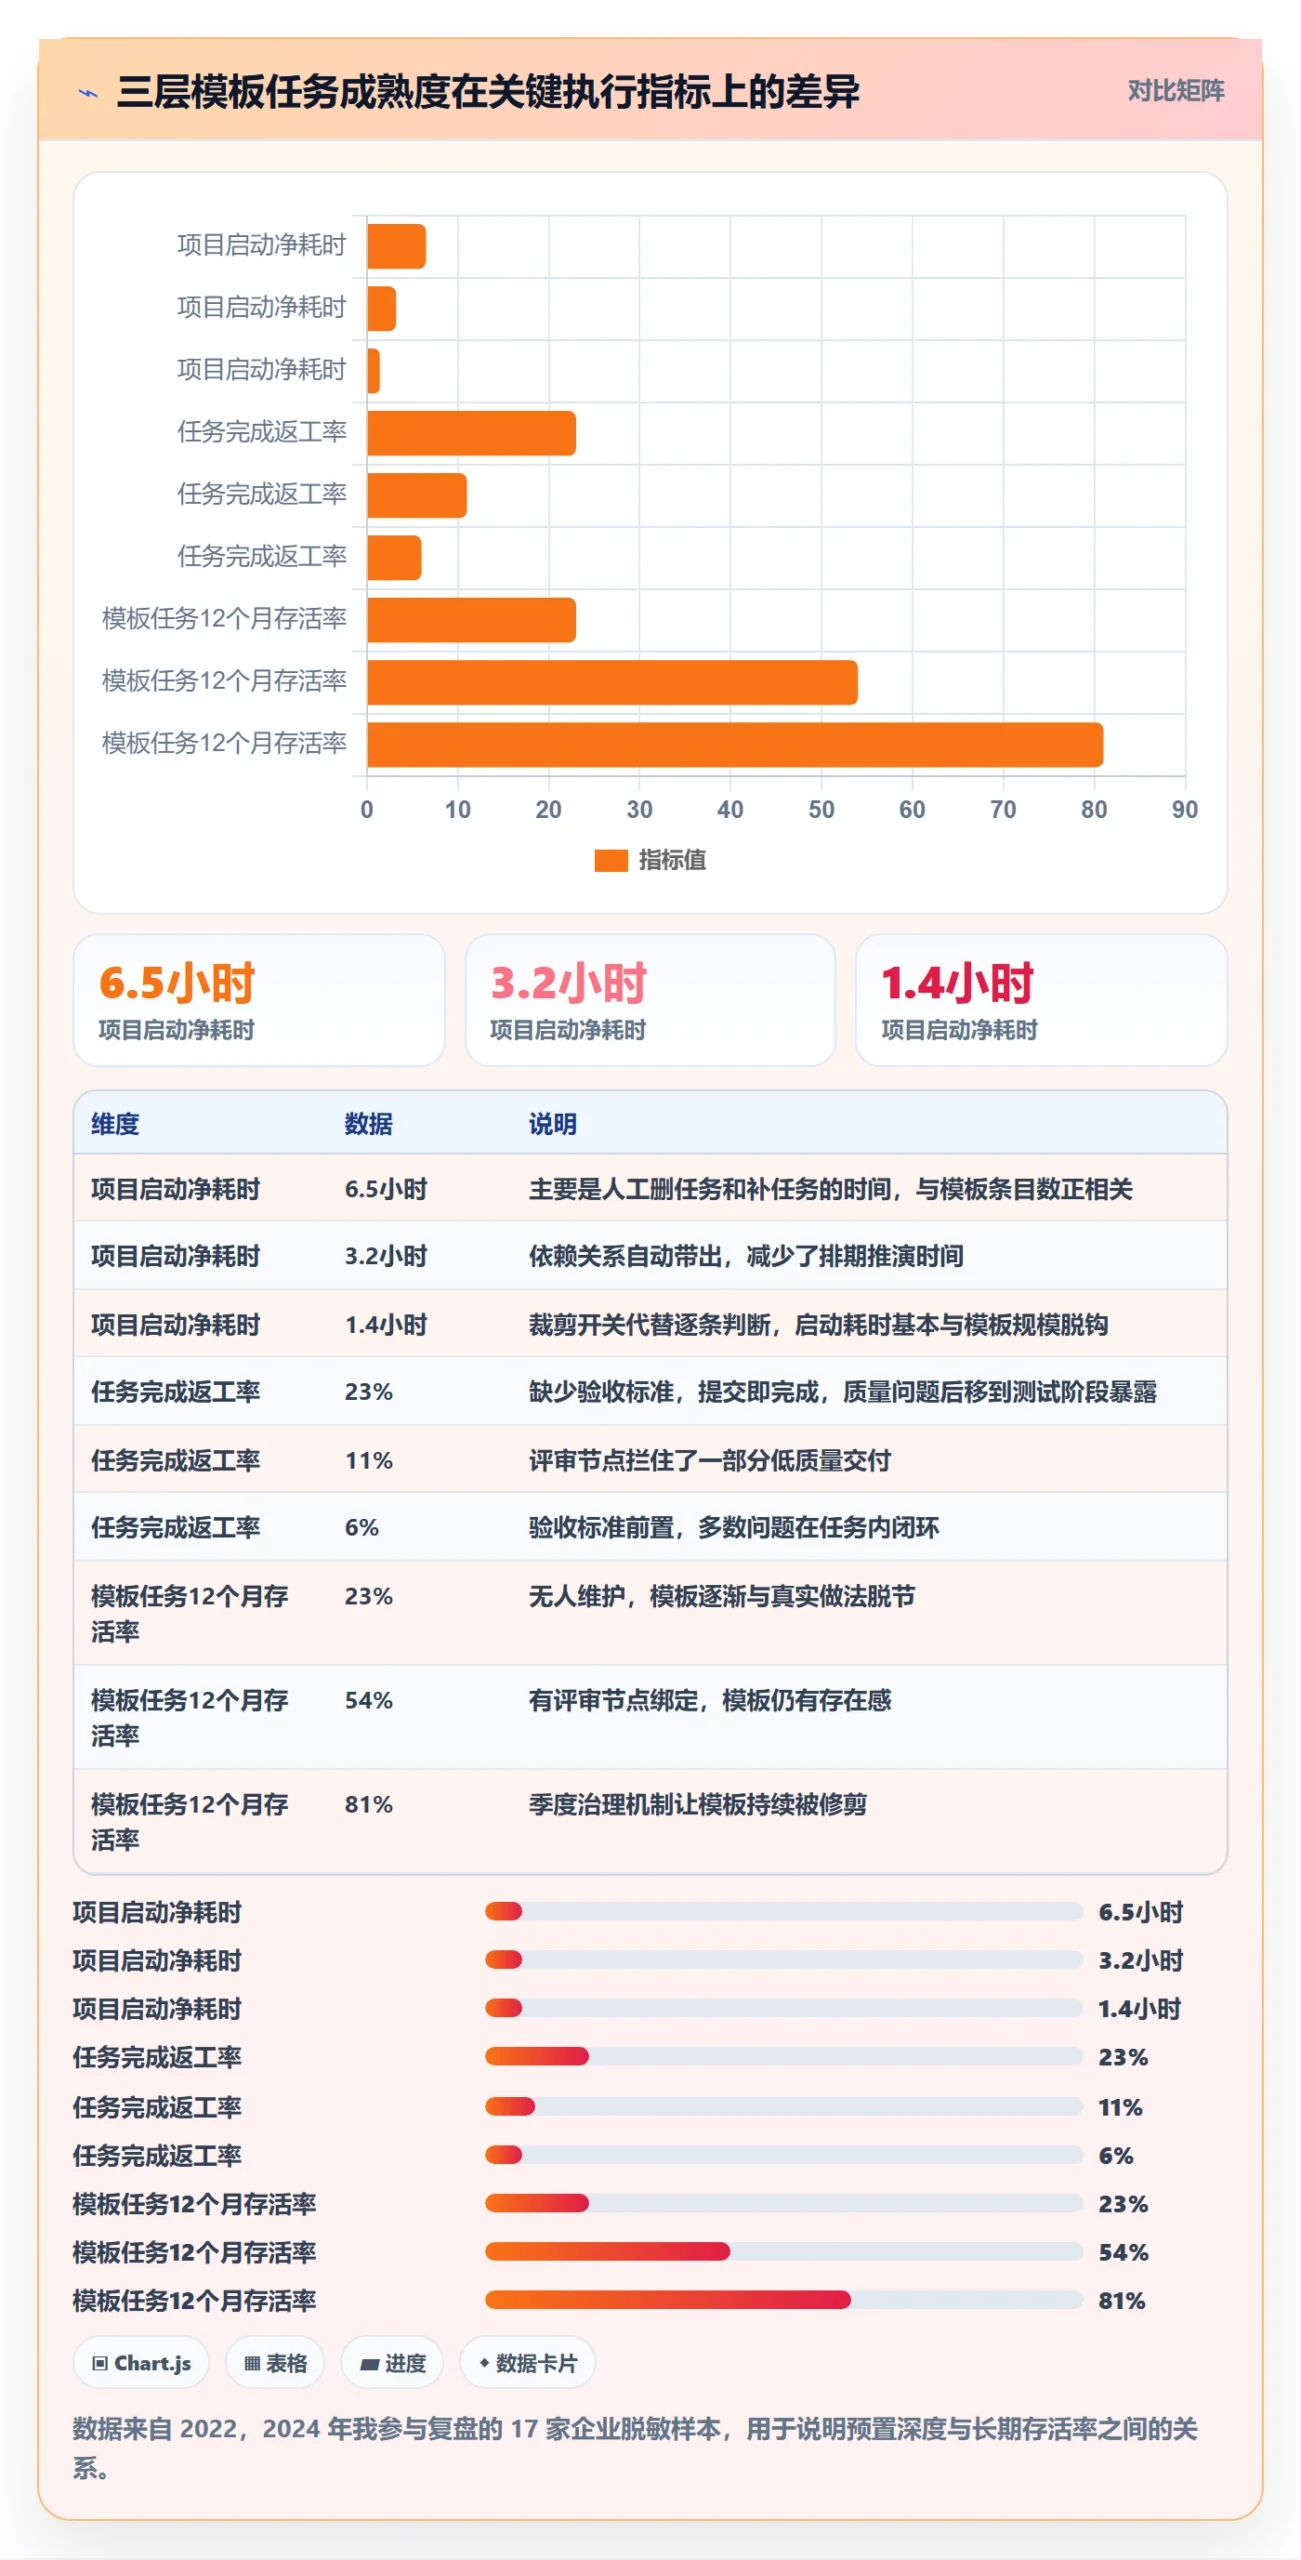The image size is (1301, 2560).
Task: Select row 评审节点拦住了一部分低质量交付
Action: 650,1460
